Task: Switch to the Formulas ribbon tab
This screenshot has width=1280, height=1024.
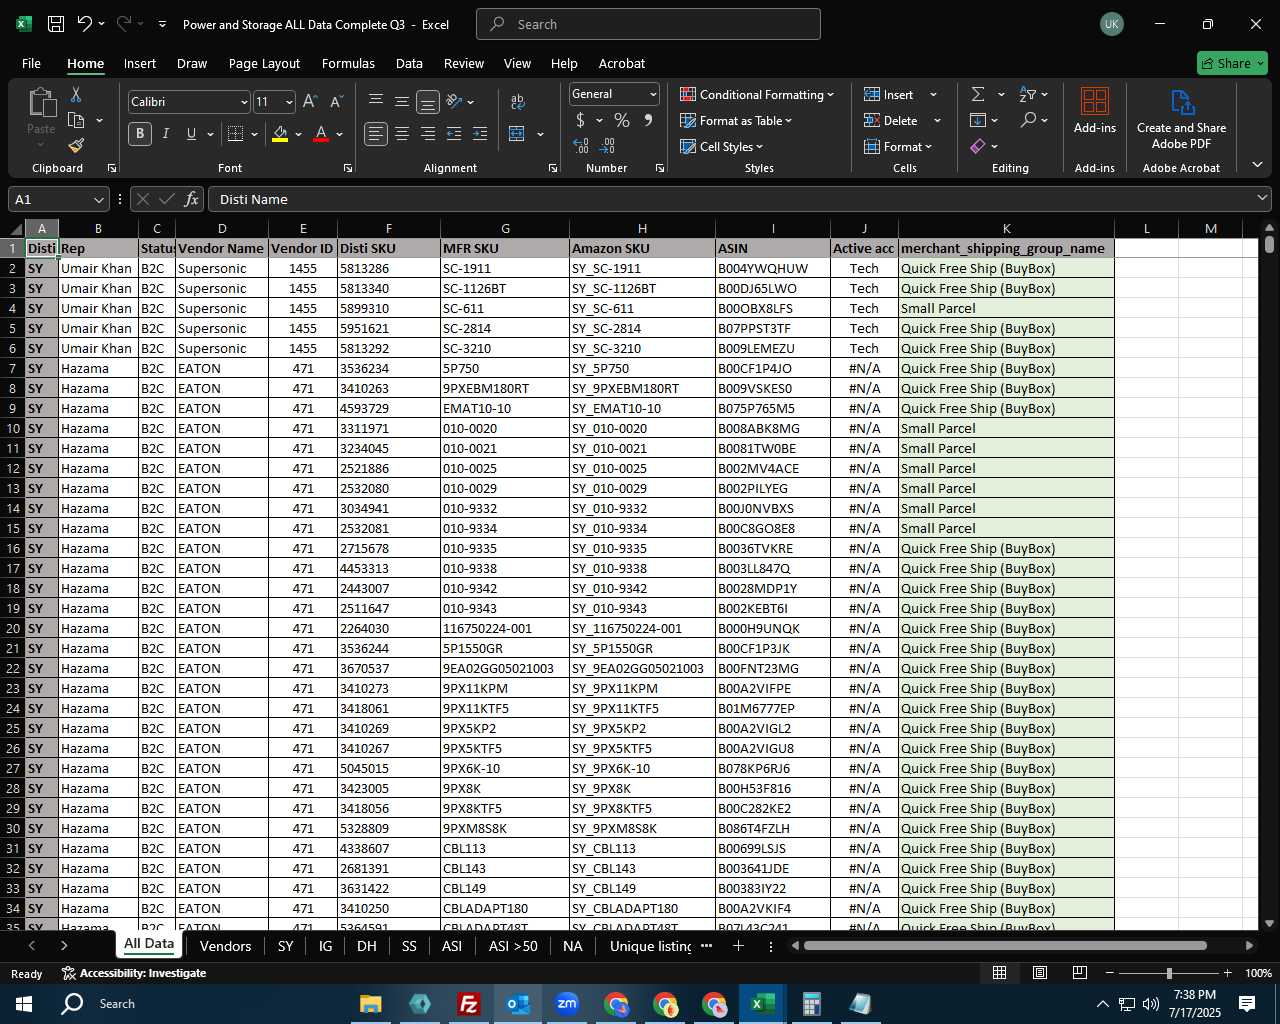Action: (x=348, y=63)
